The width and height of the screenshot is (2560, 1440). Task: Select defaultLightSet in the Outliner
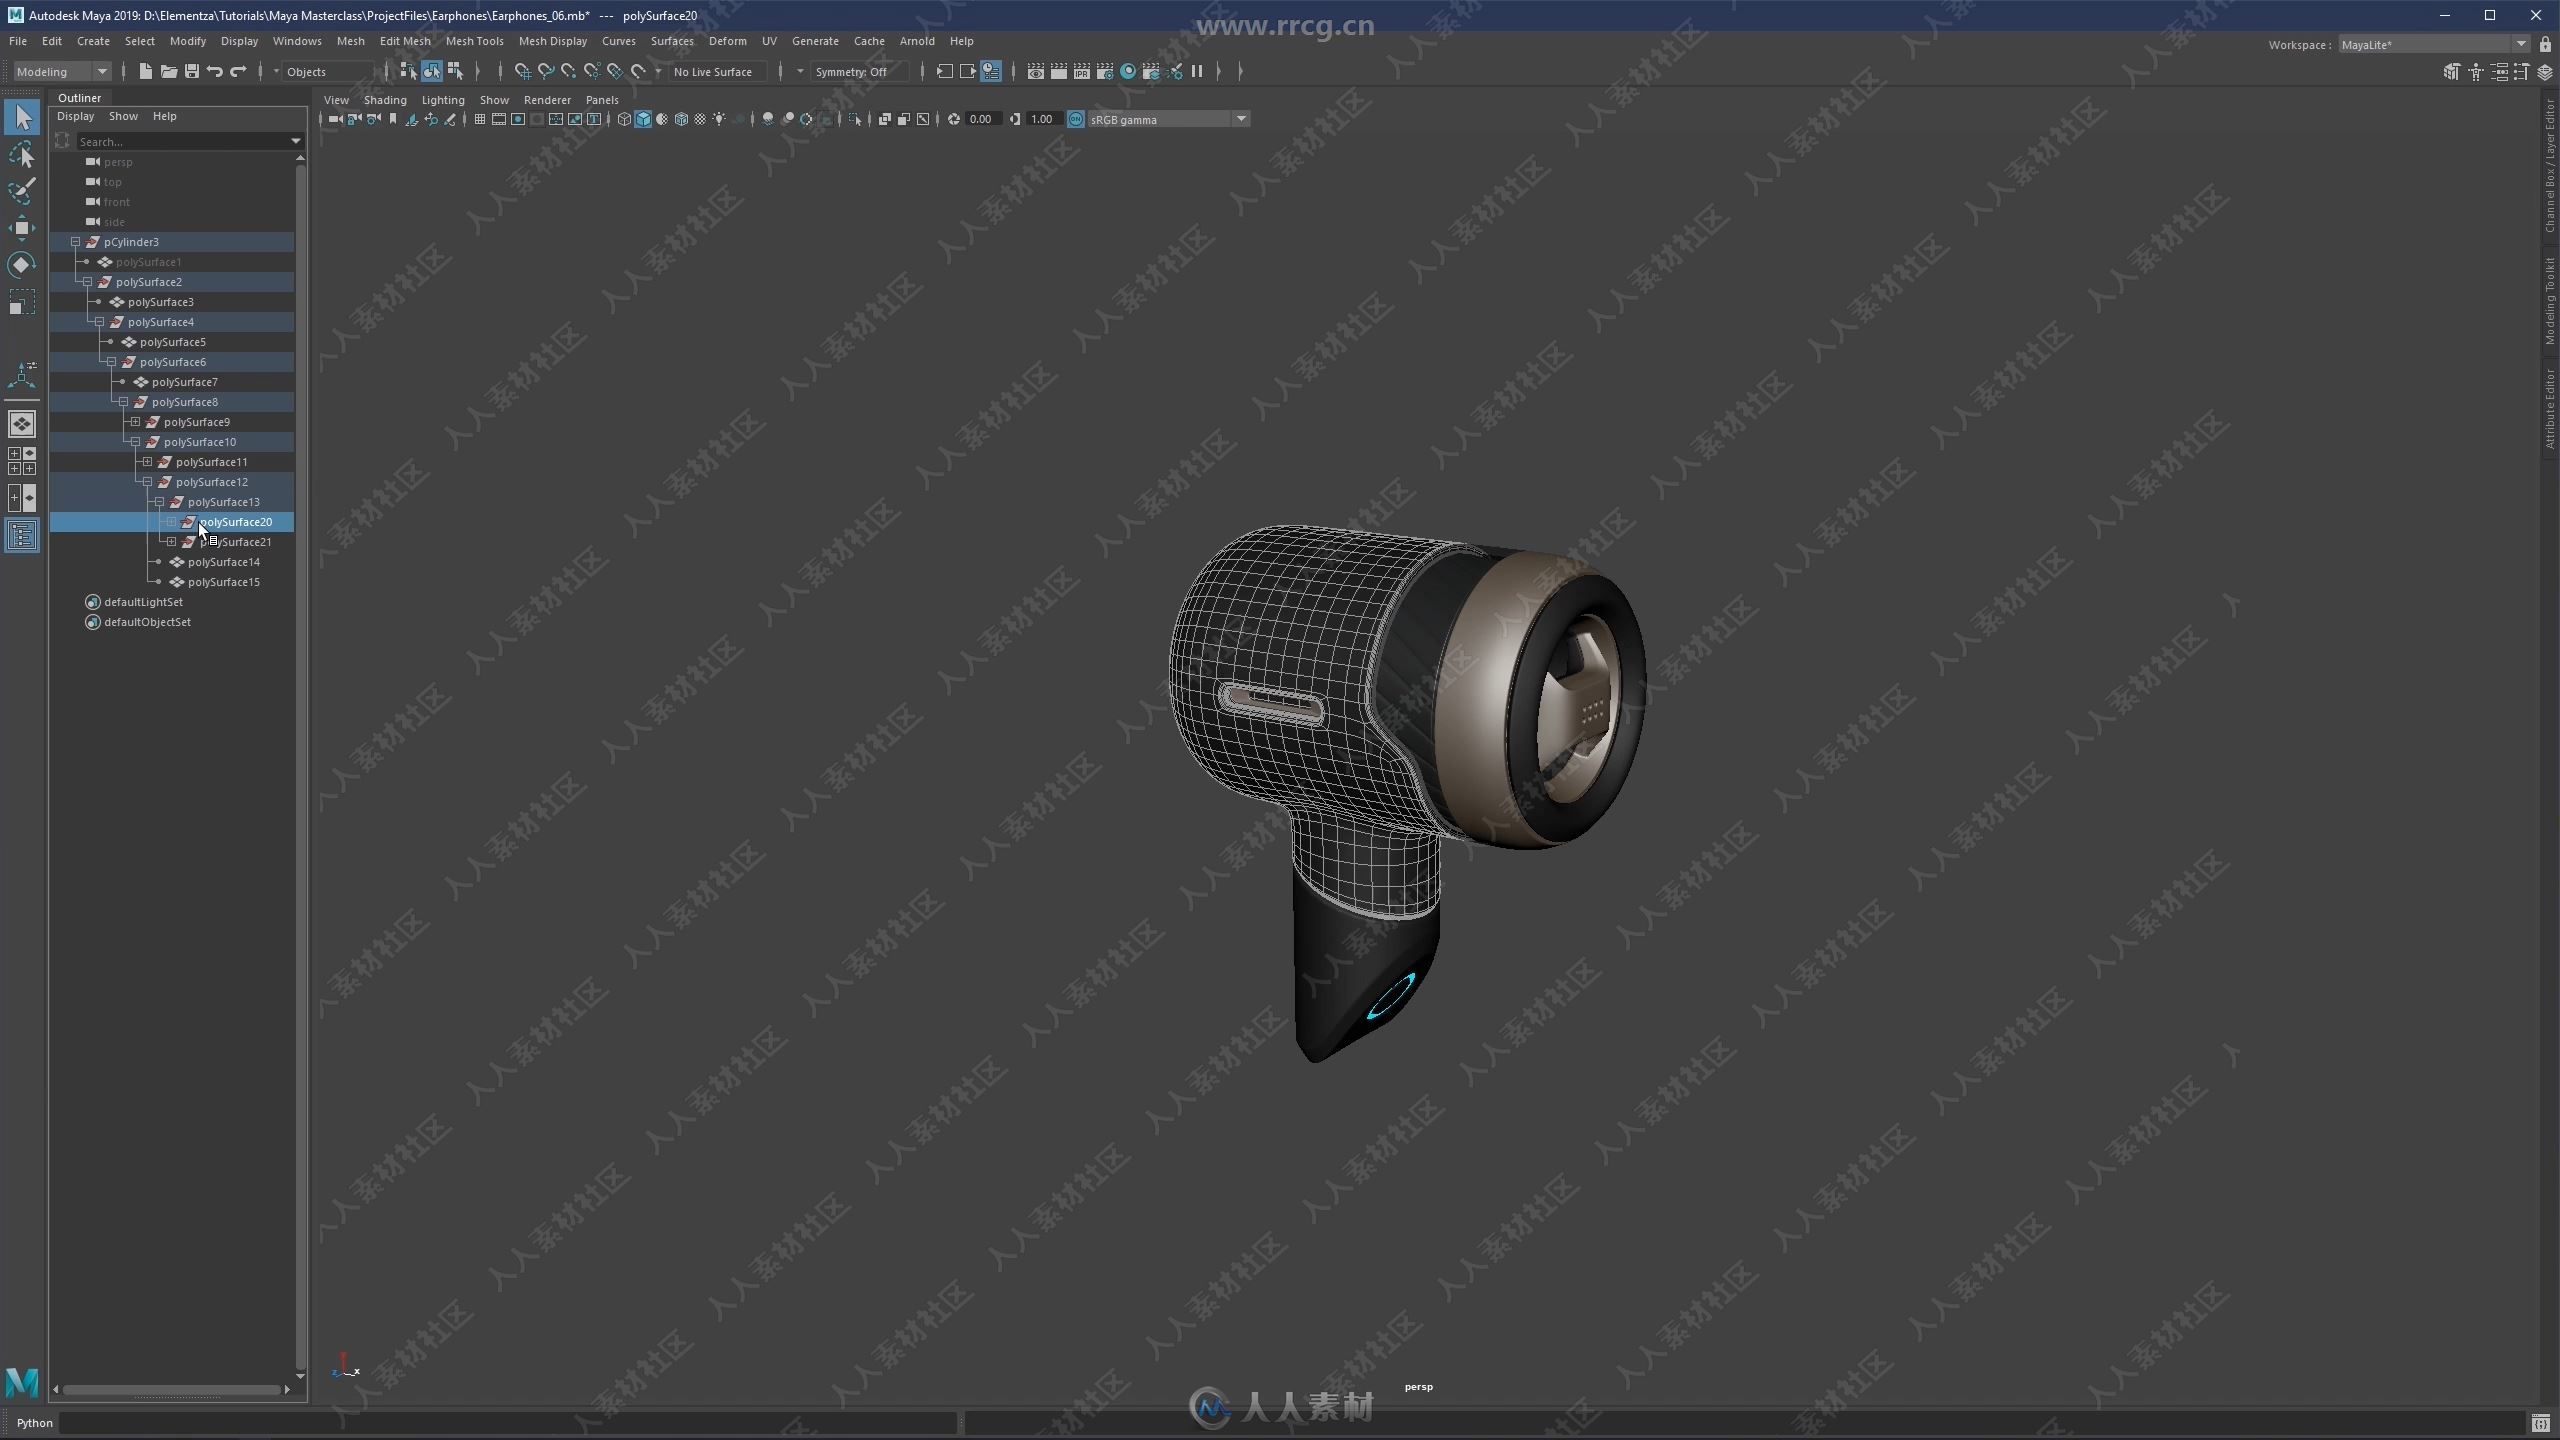pos(143,602)
